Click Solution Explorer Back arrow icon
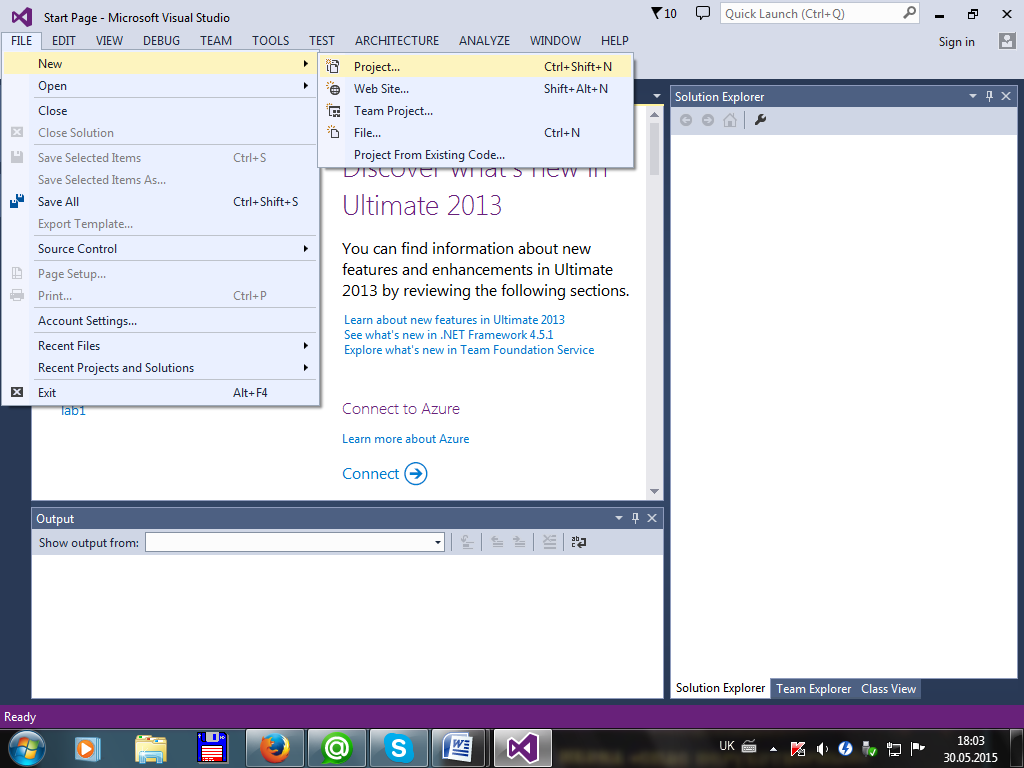Screen dimensions: 1024x768 point(686,120)
